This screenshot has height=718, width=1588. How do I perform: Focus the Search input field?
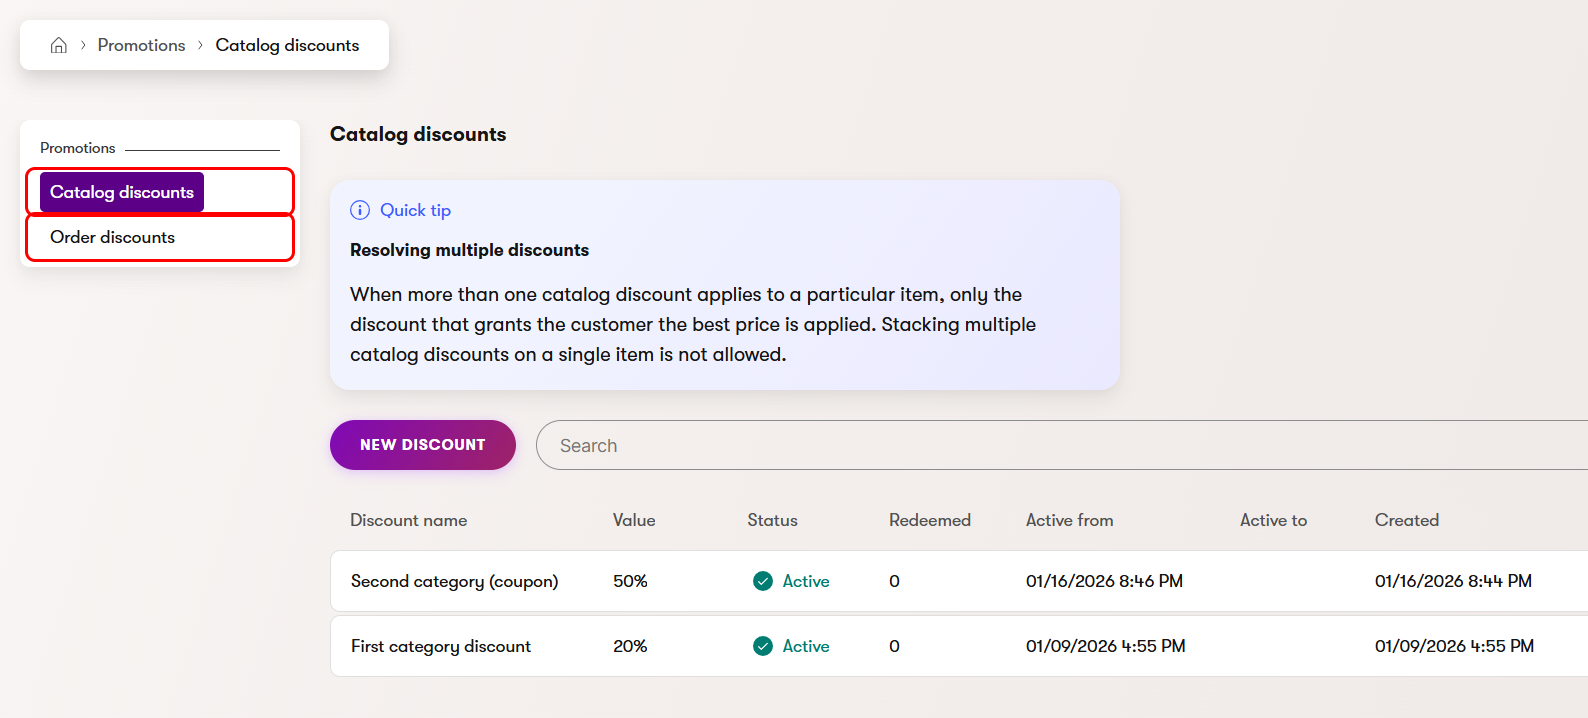click(1060, 445)
